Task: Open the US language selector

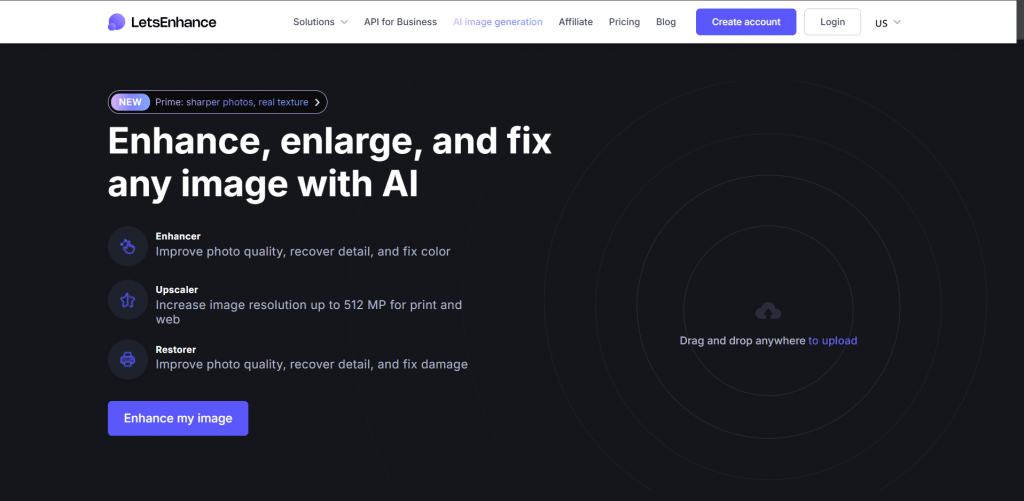Action: (888, 22)
